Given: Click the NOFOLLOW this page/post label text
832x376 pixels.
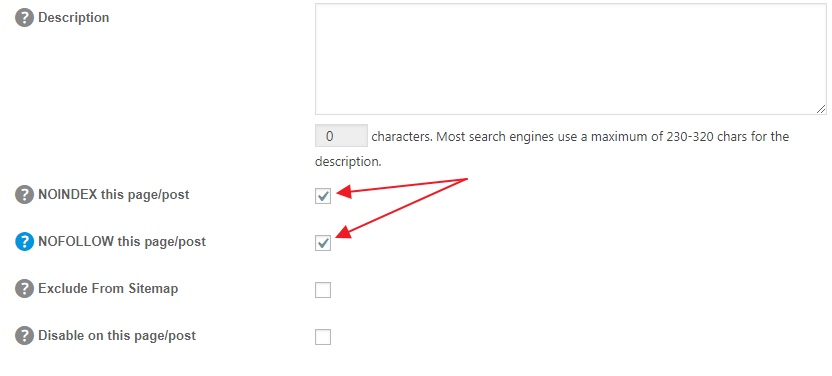Looking at the screenshot, I should [122, 242].
